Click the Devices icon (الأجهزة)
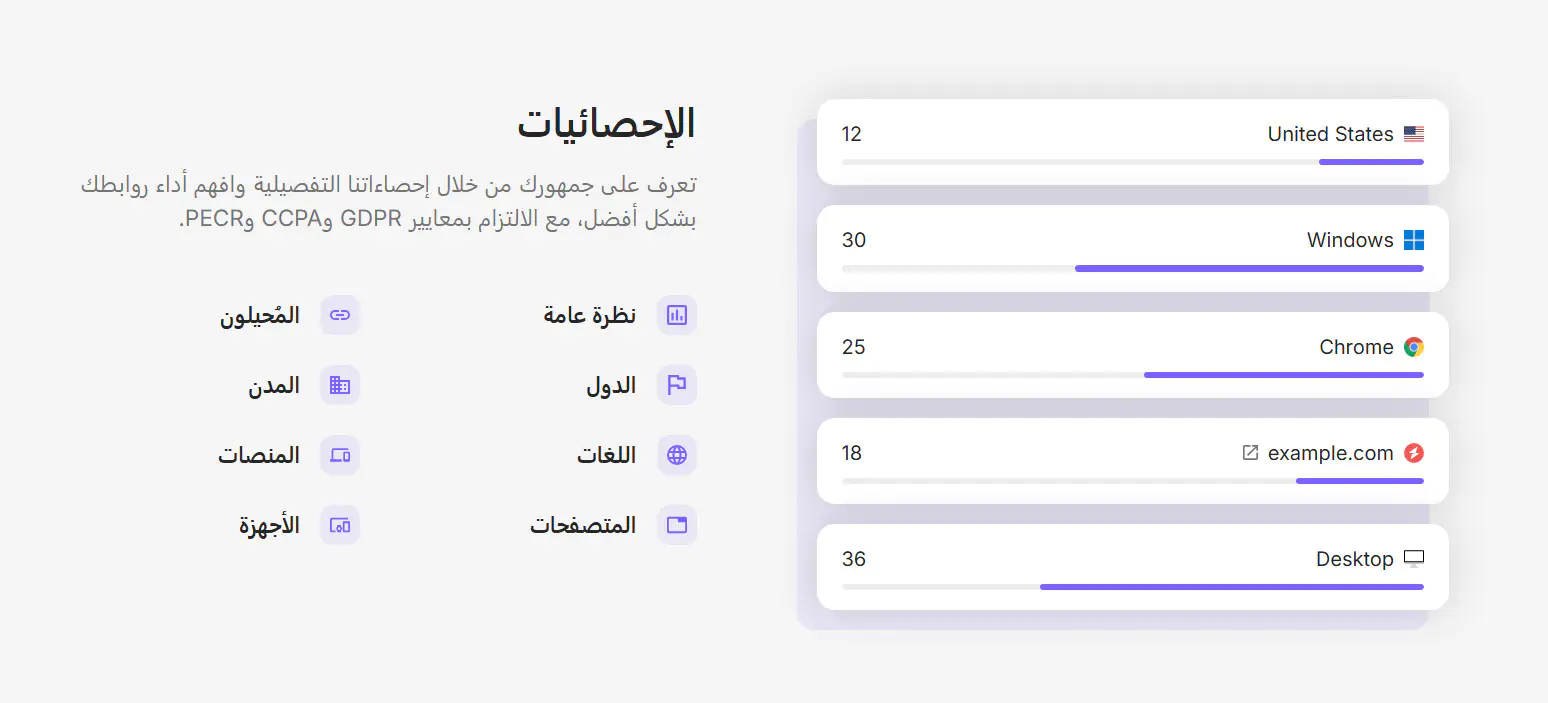1548x703 pixels. 340,525
